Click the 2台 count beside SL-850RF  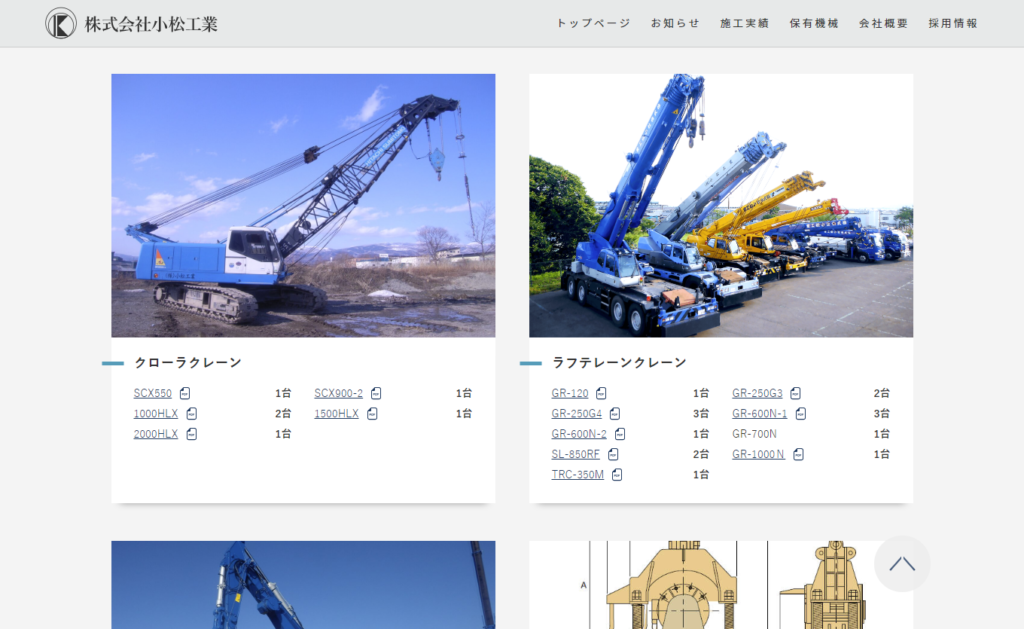[x=701, y=454]
